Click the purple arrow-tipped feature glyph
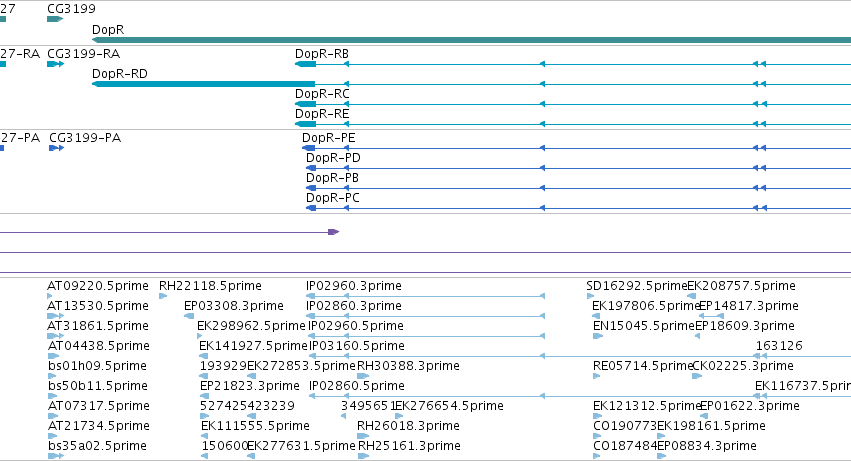851x461 pixels. click(334, 232)
